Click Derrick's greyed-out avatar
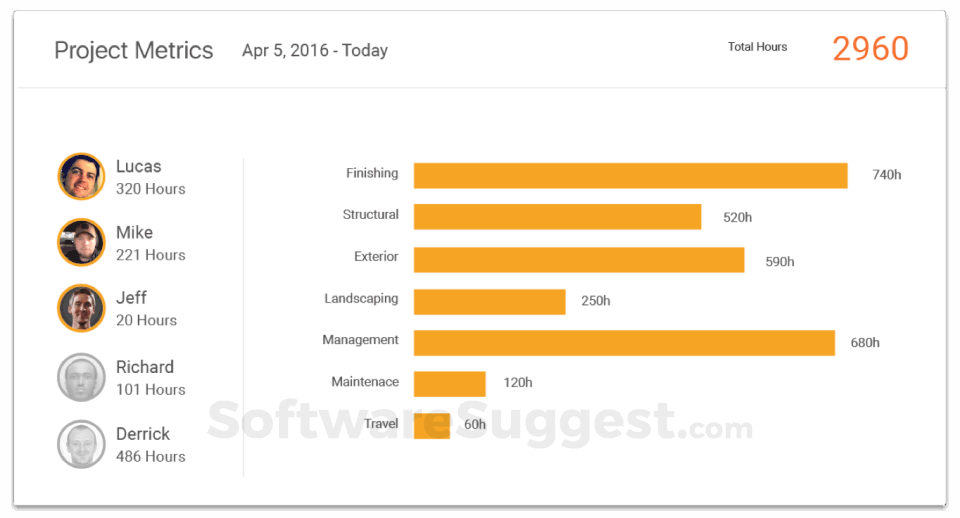The width and height of the screenshot is (960, 518). coord(81,444)
